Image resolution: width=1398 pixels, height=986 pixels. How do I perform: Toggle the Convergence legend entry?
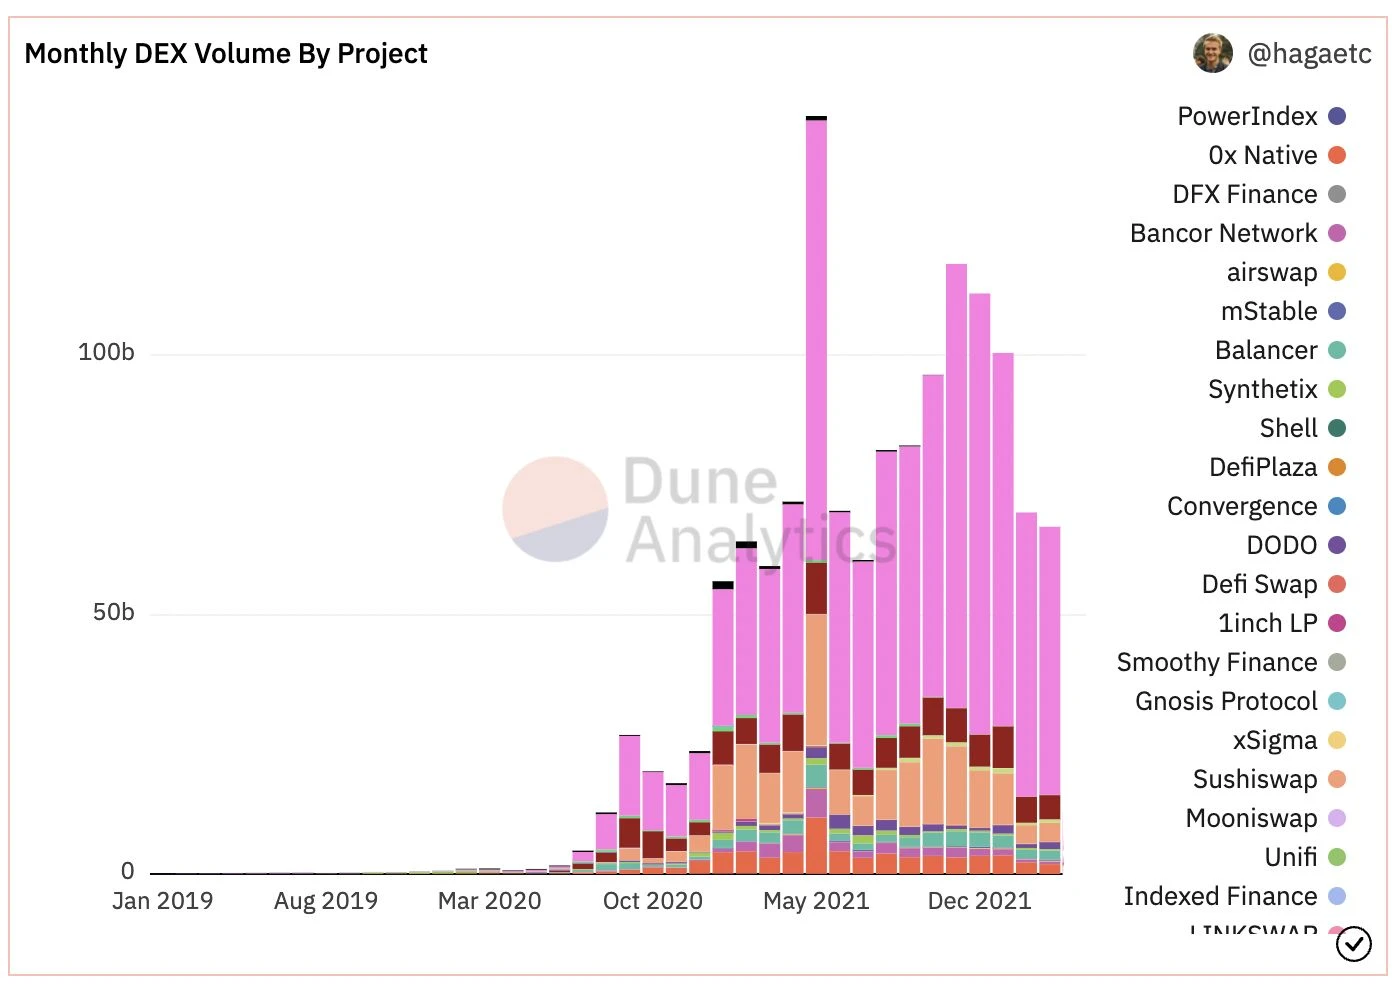tap(1257, 507)
